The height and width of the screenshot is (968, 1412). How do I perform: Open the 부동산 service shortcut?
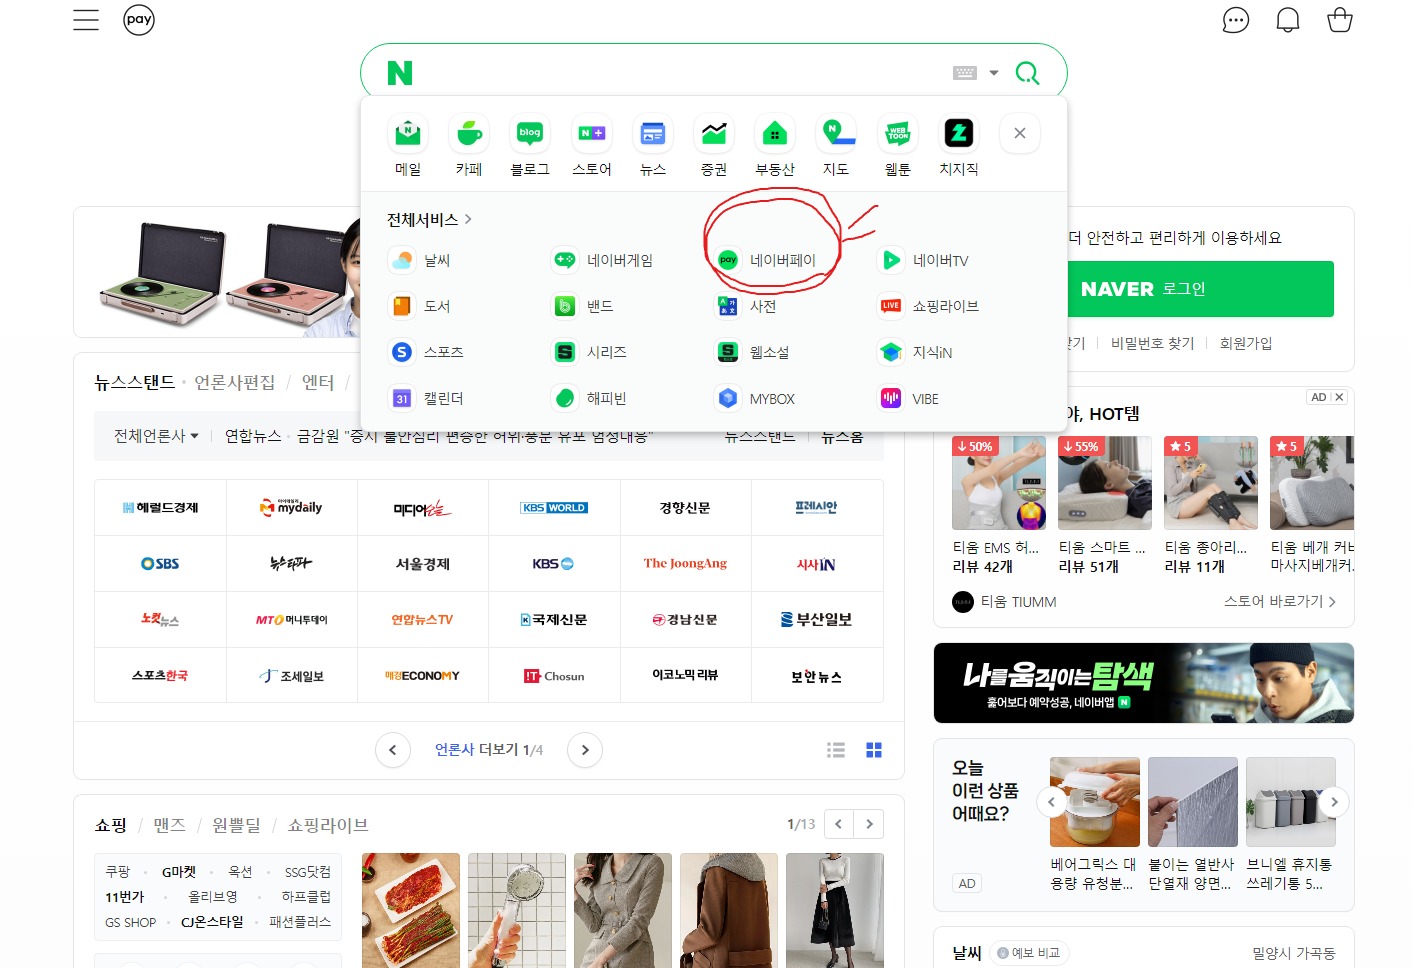775,146
